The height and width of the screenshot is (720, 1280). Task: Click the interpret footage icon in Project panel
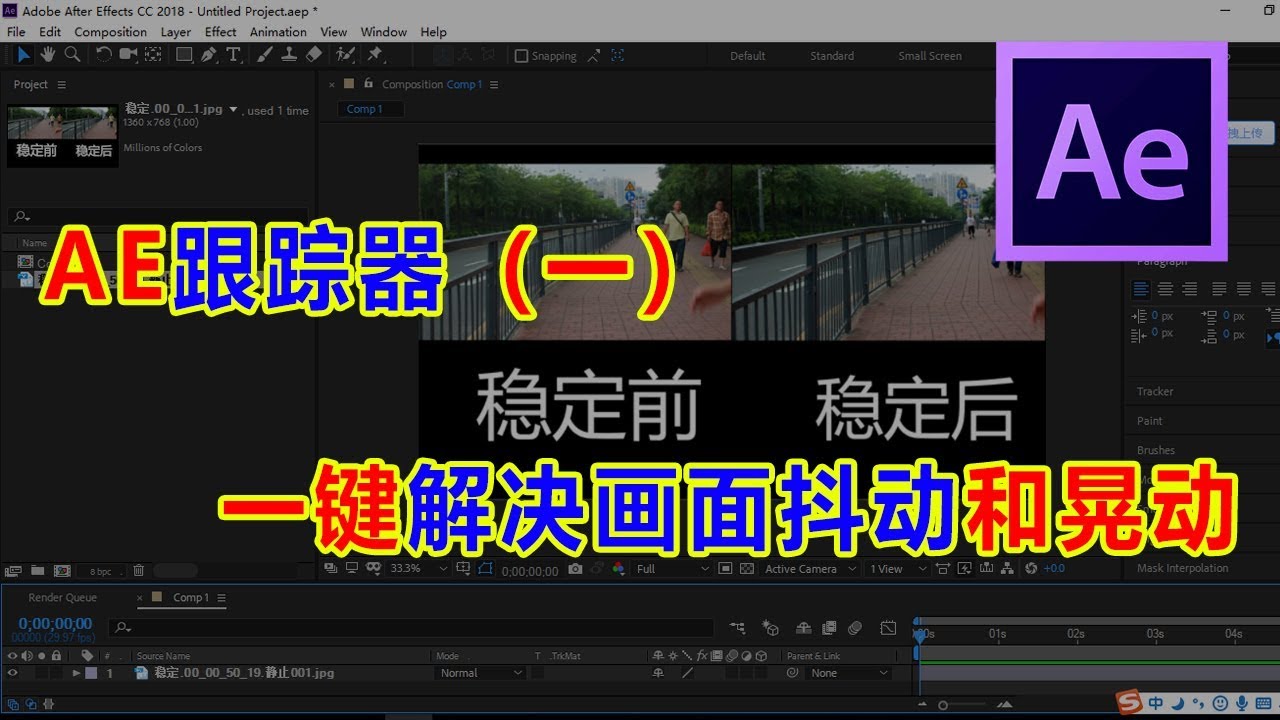pyautogui.click(x=13, y=571)
